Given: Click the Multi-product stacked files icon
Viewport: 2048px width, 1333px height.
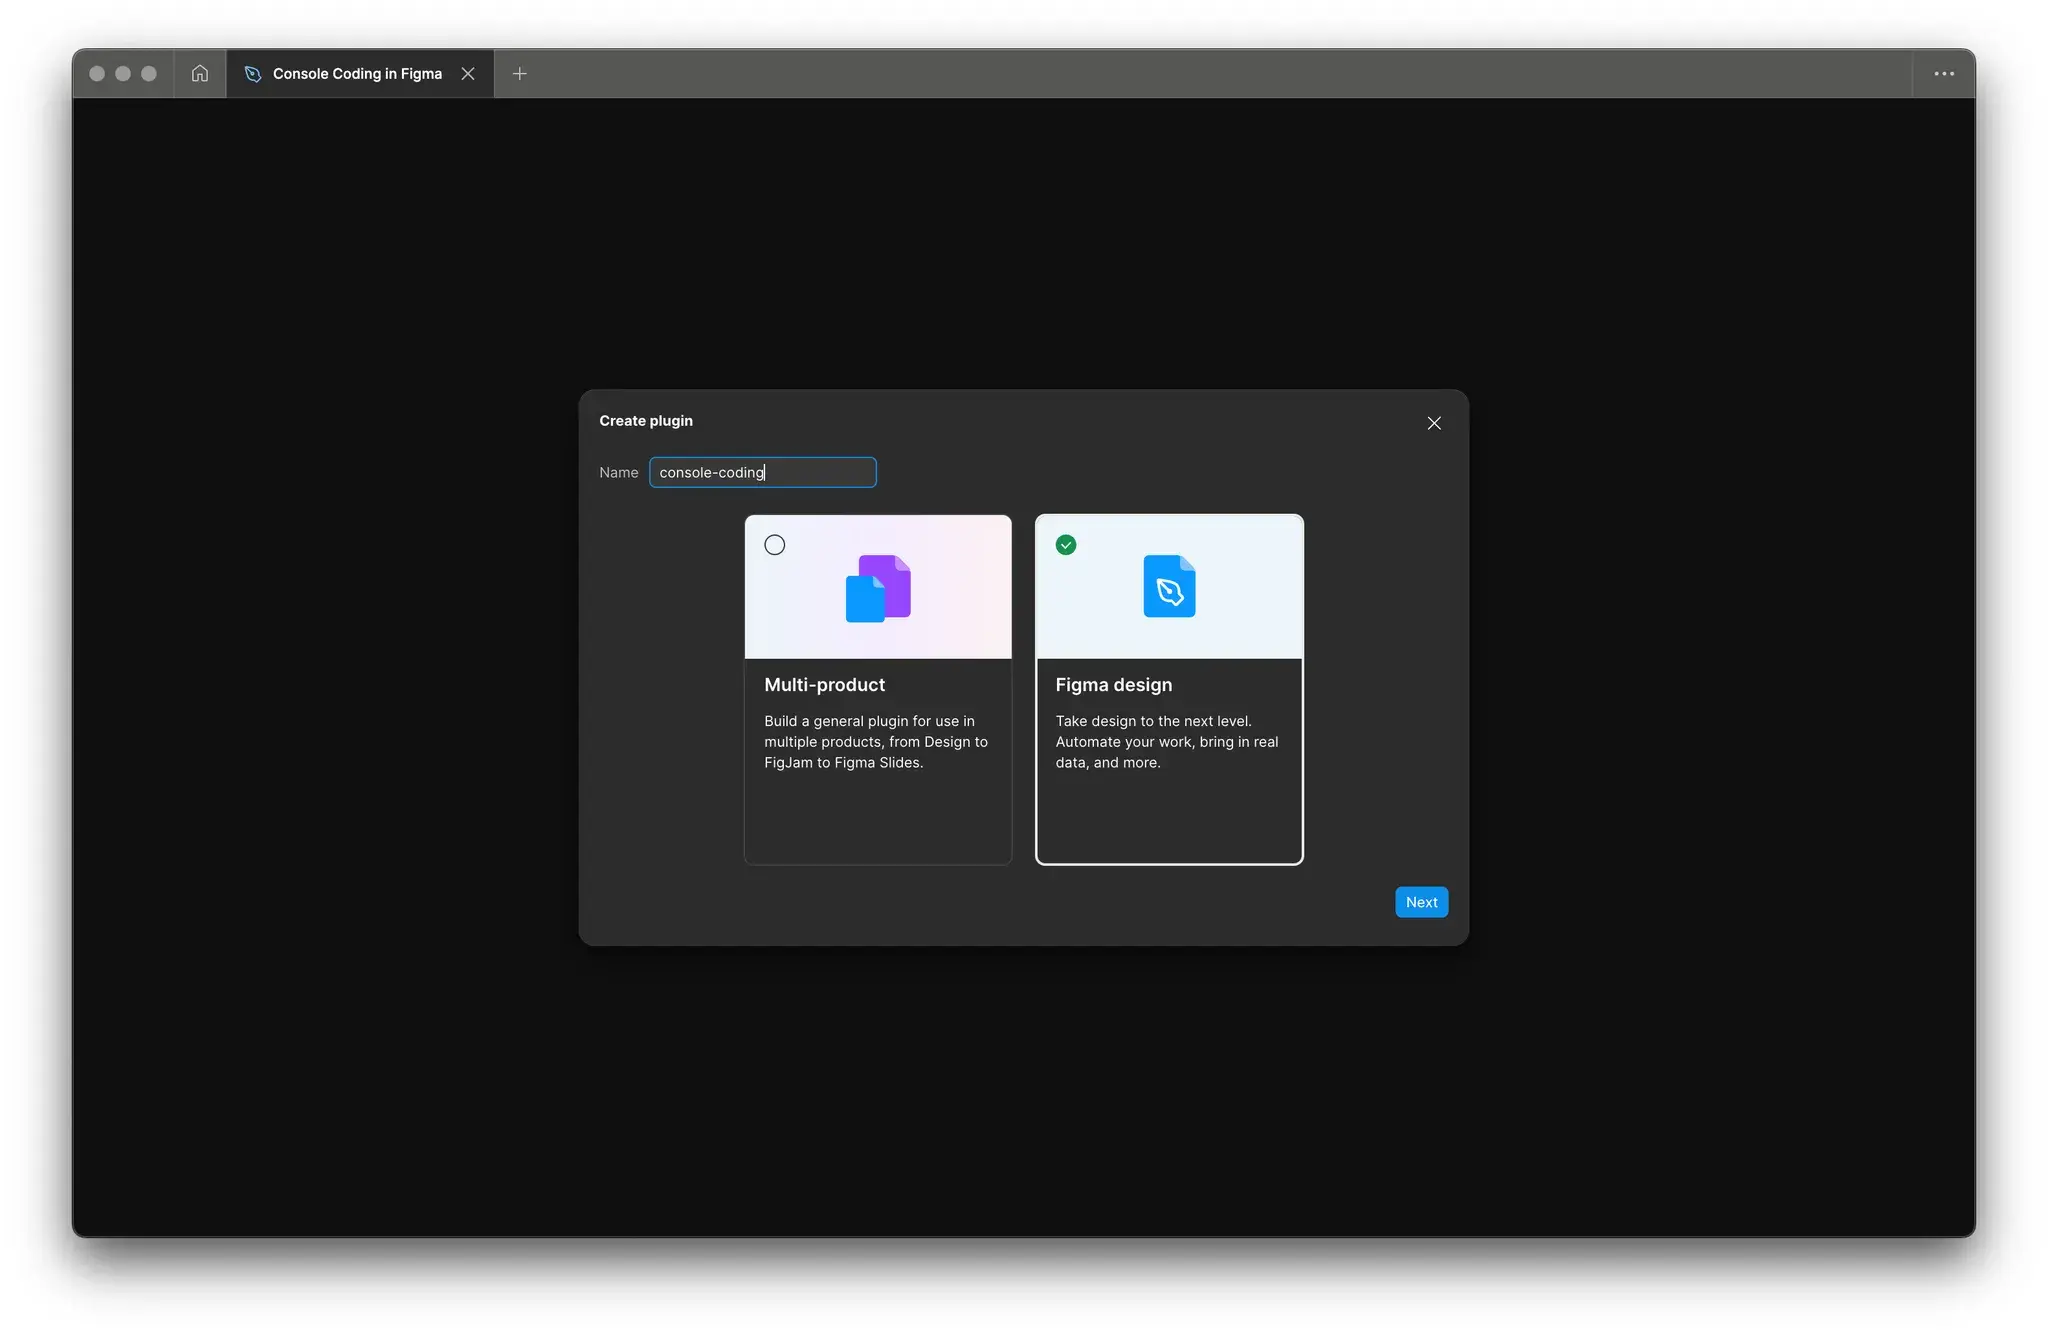Looking at the screenshot, I should (878, 588).
